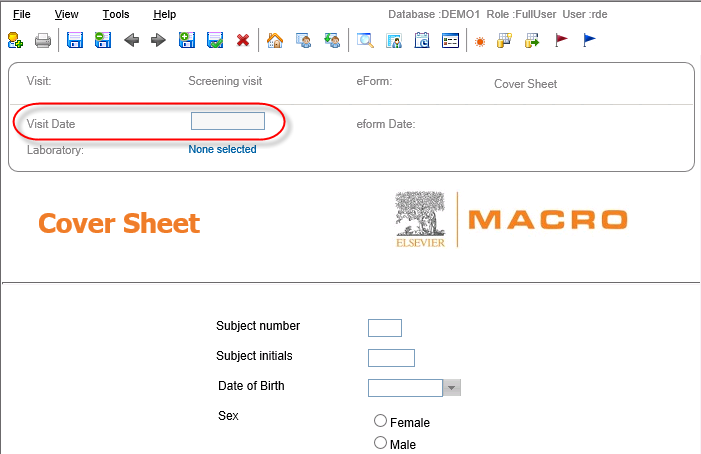
Task: Open the Date of Birth dropdown arrow
Action: pos(452,388)
